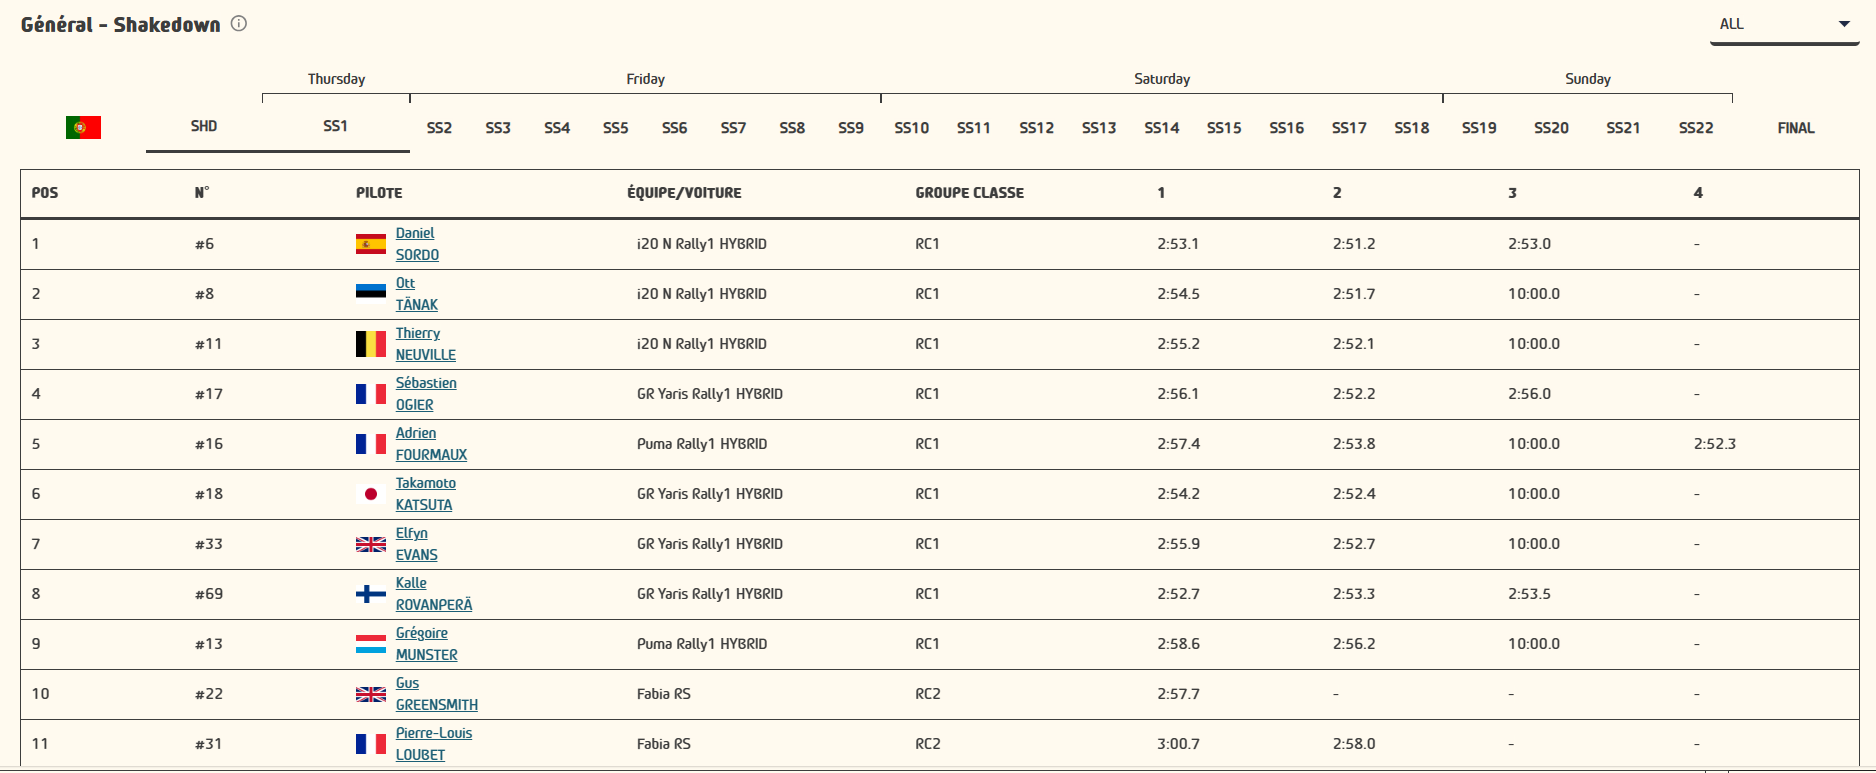Click the Japanese flag beside Takamoto Katsuta
Screen dimensions: 1876x773
[x=370, y=494]
